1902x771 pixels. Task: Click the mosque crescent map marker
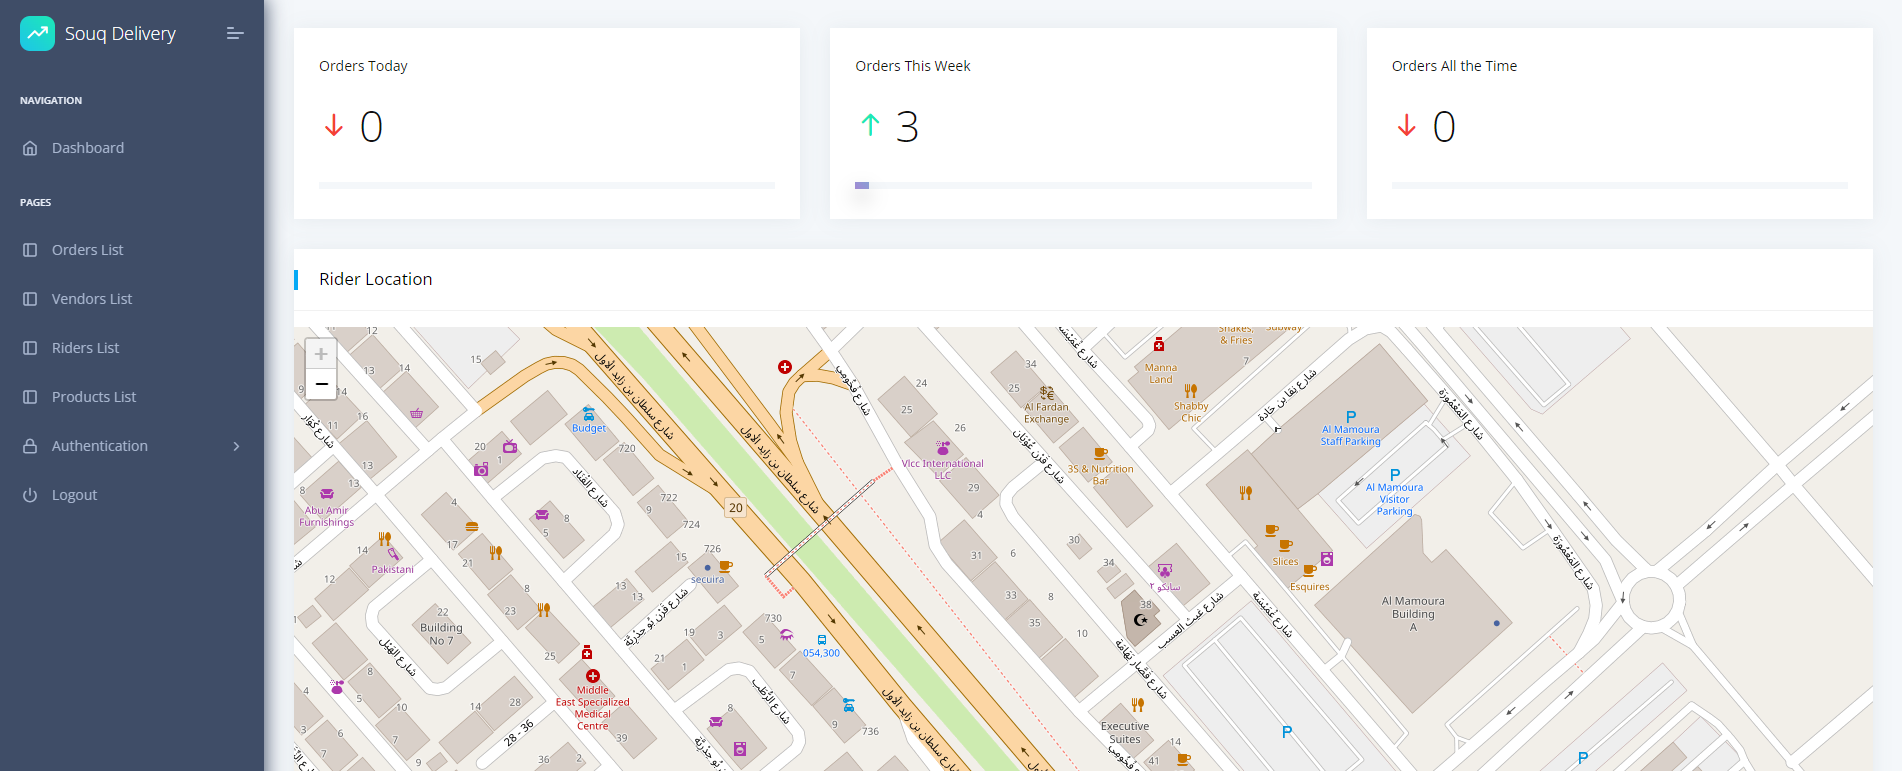(x=1141, y=620)
